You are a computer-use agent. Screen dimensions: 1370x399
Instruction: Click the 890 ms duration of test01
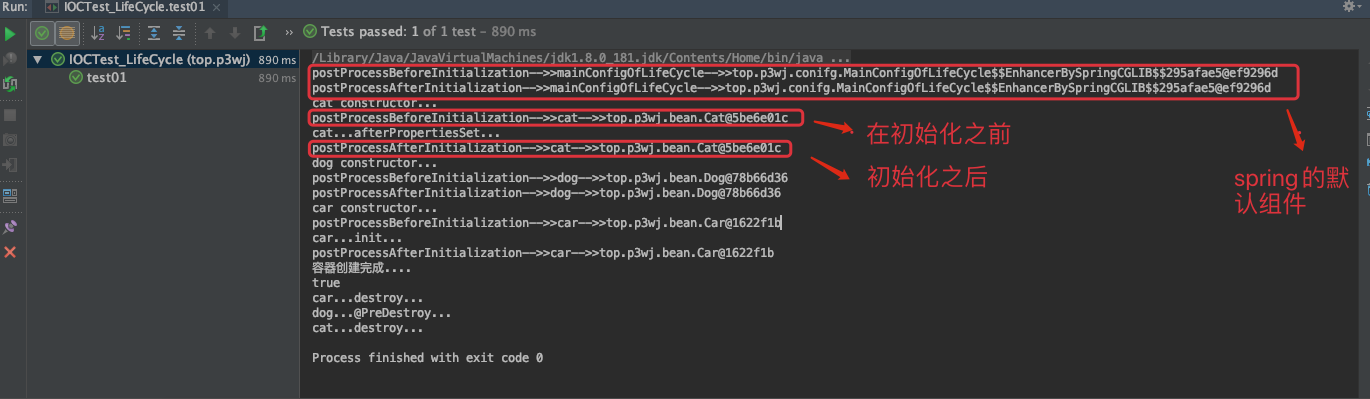pyautogui.click(x=277, y=78)
